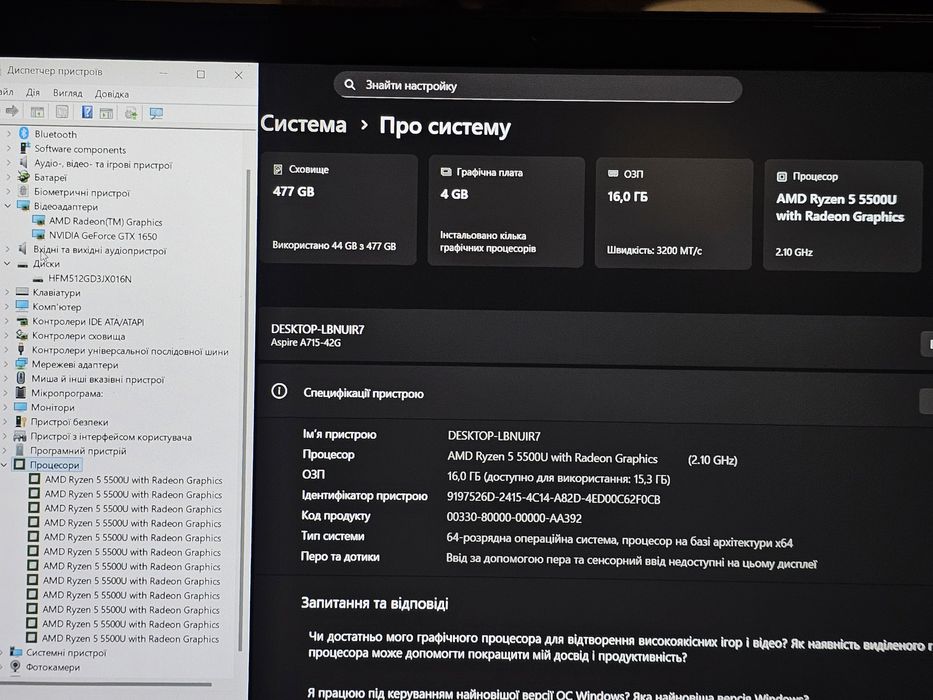Click device ID 9197526D-2415-4C14-A82D-4ED00C62F0CB
The width and height of the screenshot is (933, 700).
point(553,498)
